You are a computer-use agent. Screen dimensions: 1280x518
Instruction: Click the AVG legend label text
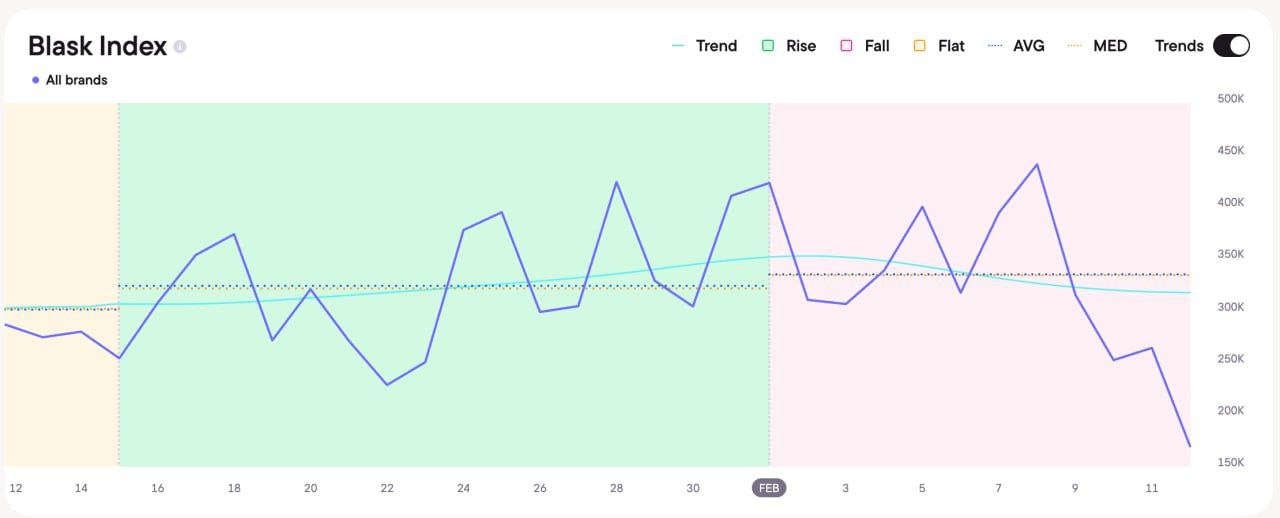tap(1029, 46)
